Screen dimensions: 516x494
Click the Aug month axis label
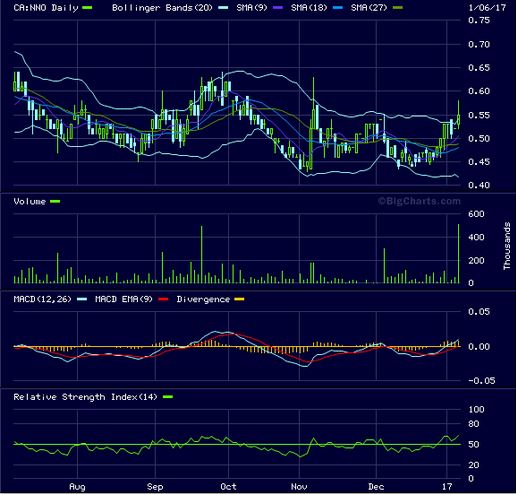coord(77,487)
